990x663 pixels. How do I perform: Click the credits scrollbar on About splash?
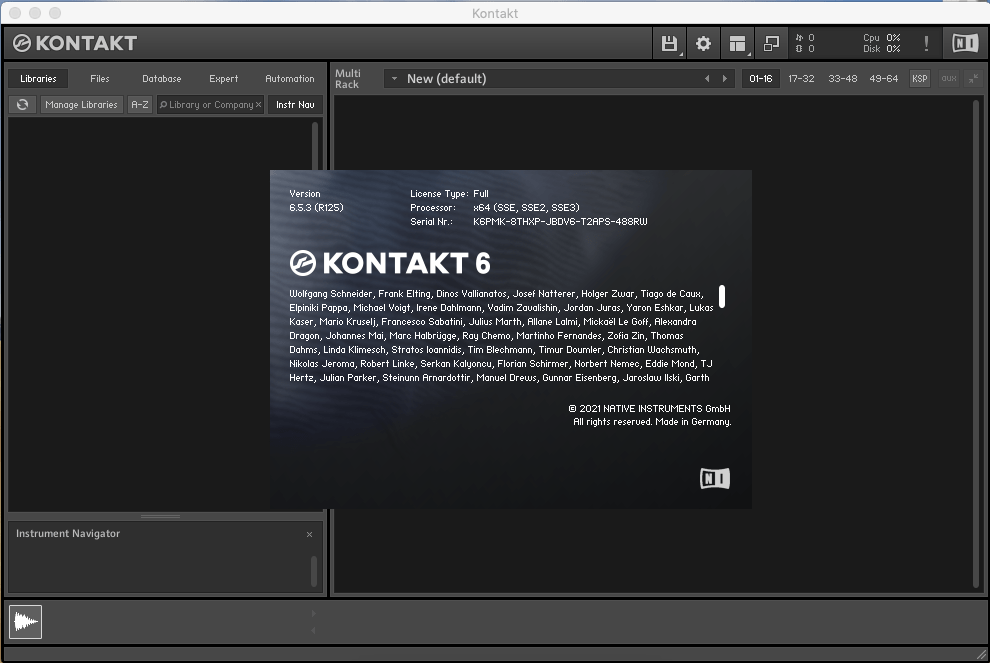point(722,297)
